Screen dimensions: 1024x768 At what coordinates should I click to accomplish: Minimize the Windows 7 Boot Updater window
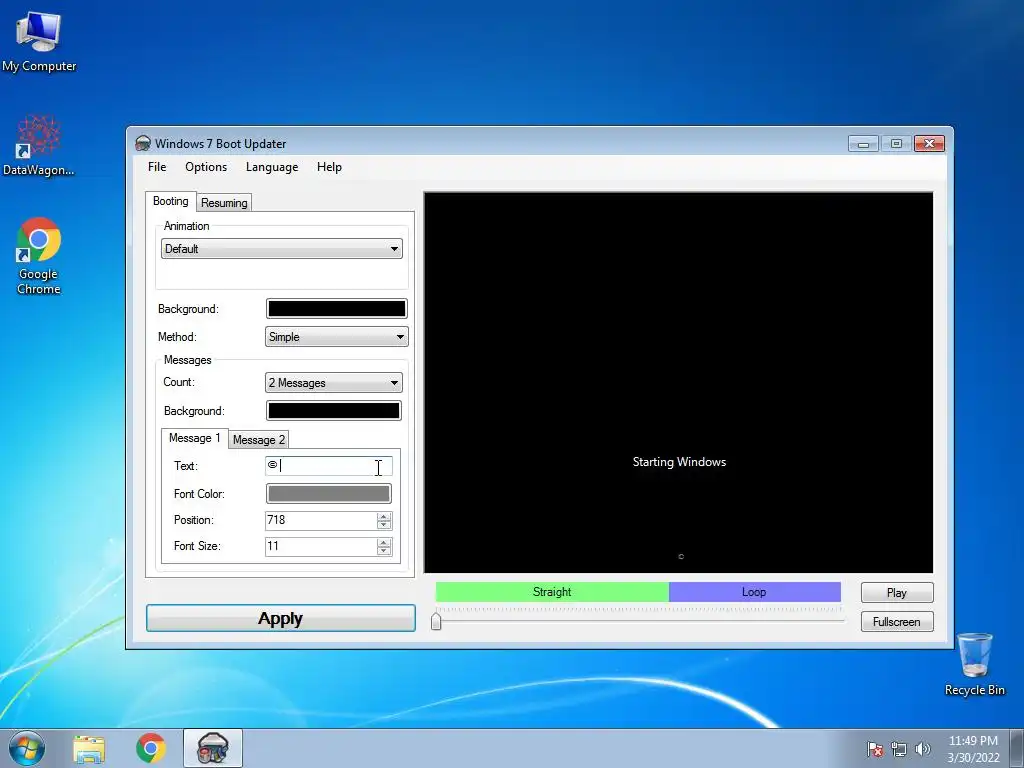pos(863,144)
